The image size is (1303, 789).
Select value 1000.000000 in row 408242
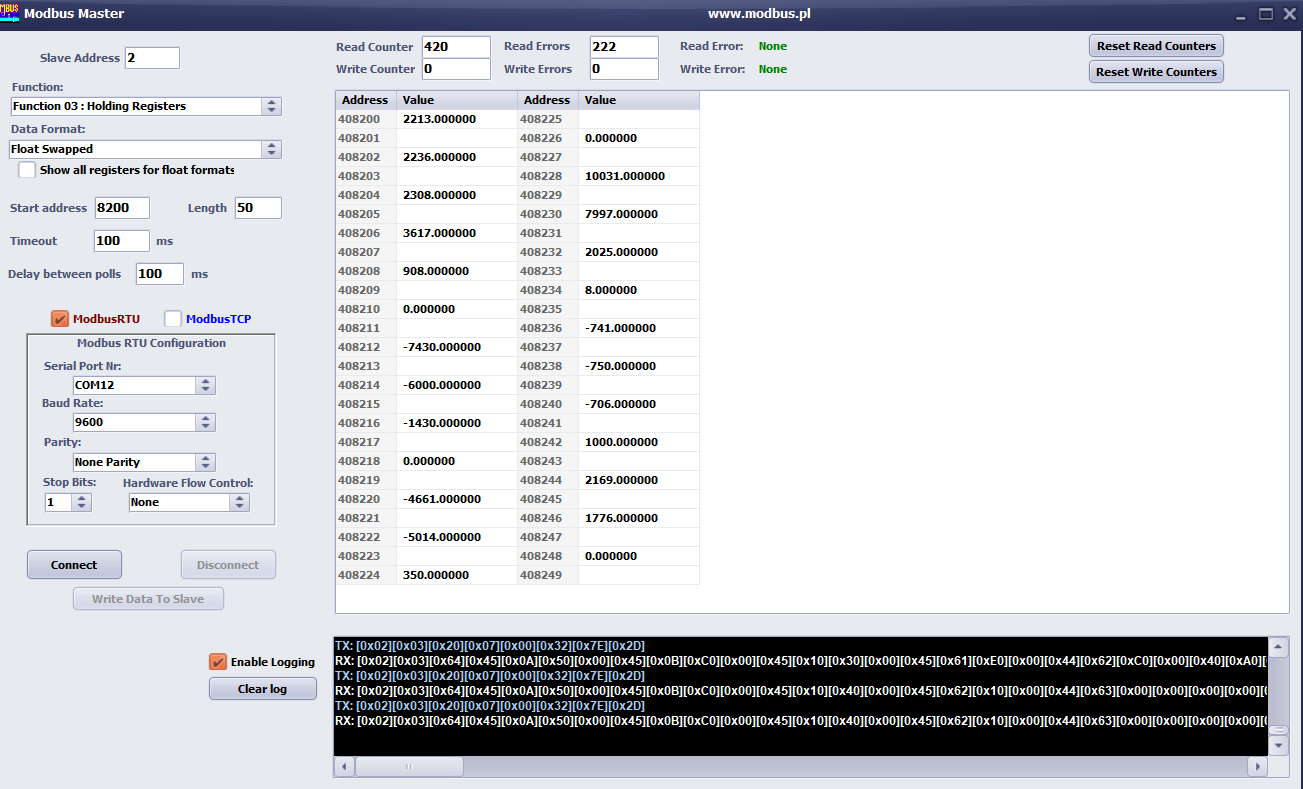tap(639, 442)
